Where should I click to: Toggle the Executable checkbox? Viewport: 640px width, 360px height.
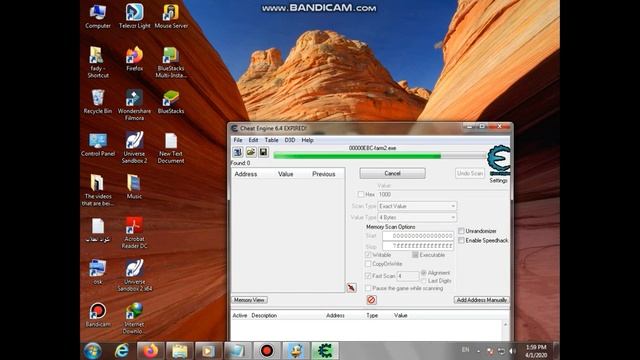[x=415, y=255]
